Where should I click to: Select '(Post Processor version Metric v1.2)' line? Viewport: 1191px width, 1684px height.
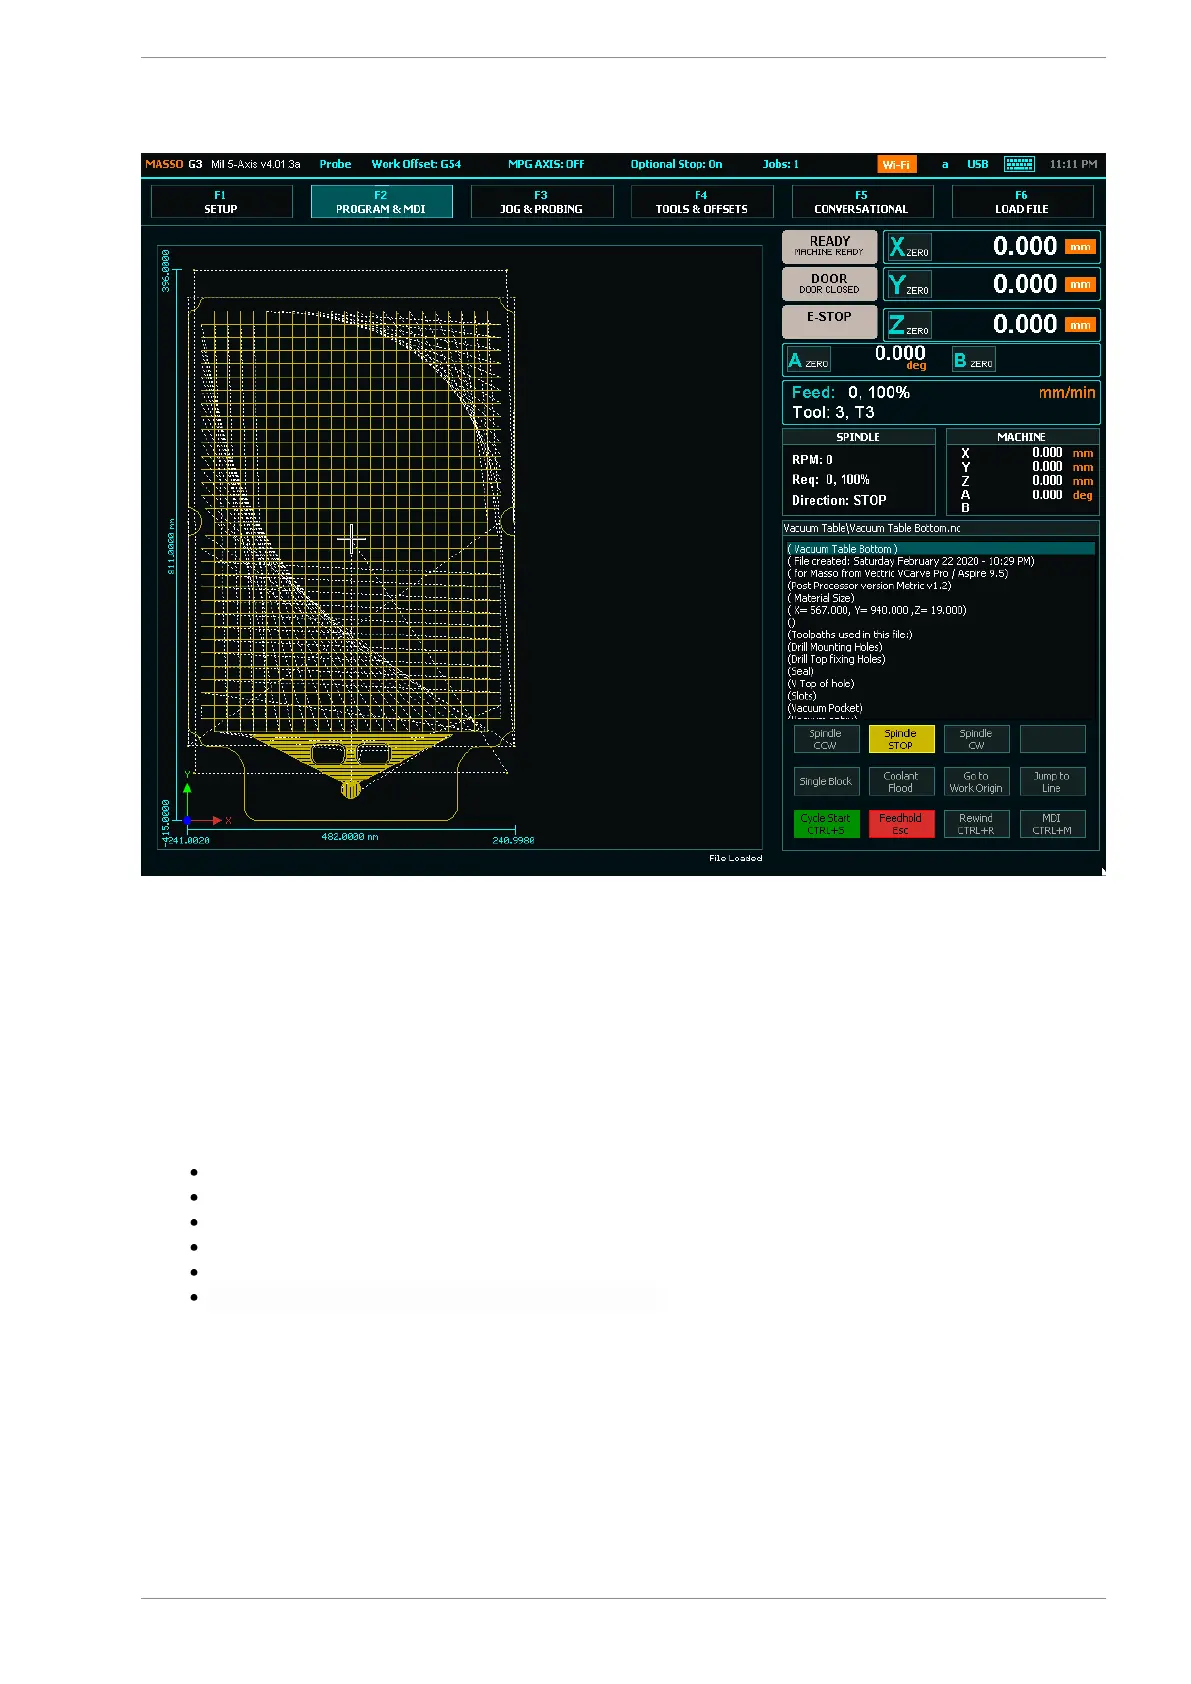click(x=869, y=586)
